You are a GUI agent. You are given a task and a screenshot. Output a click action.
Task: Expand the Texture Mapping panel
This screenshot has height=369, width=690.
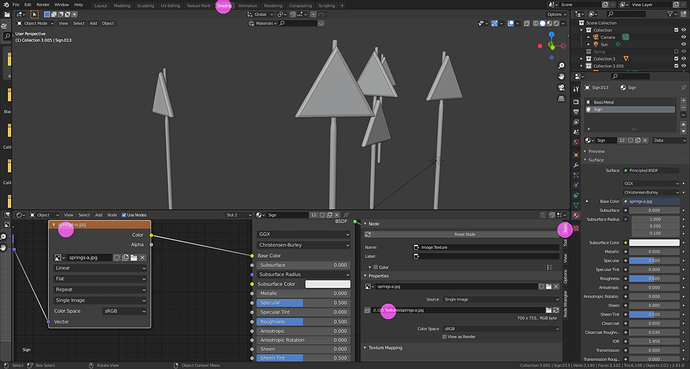pos(385,348)
